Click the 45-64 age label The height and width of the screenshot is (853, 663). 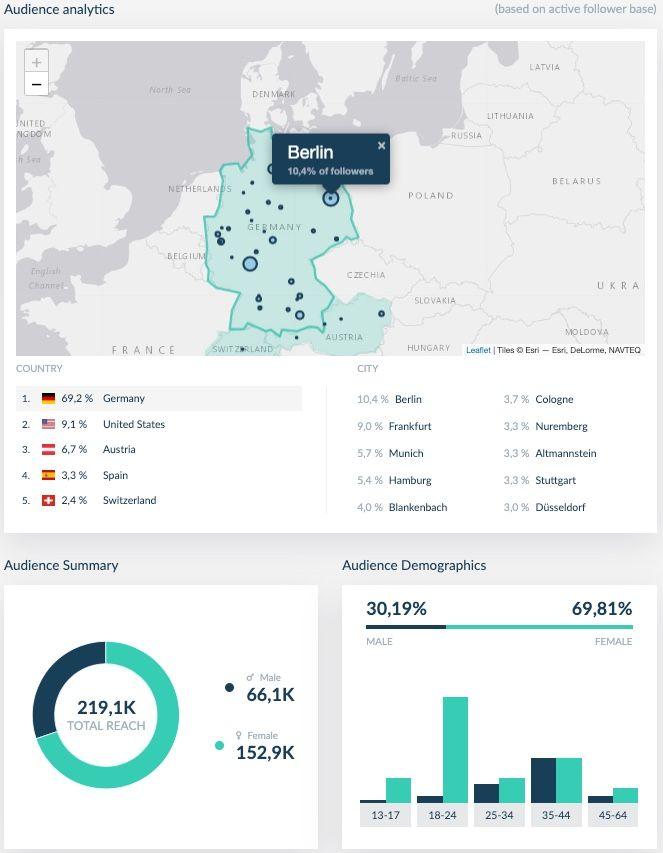613,815
